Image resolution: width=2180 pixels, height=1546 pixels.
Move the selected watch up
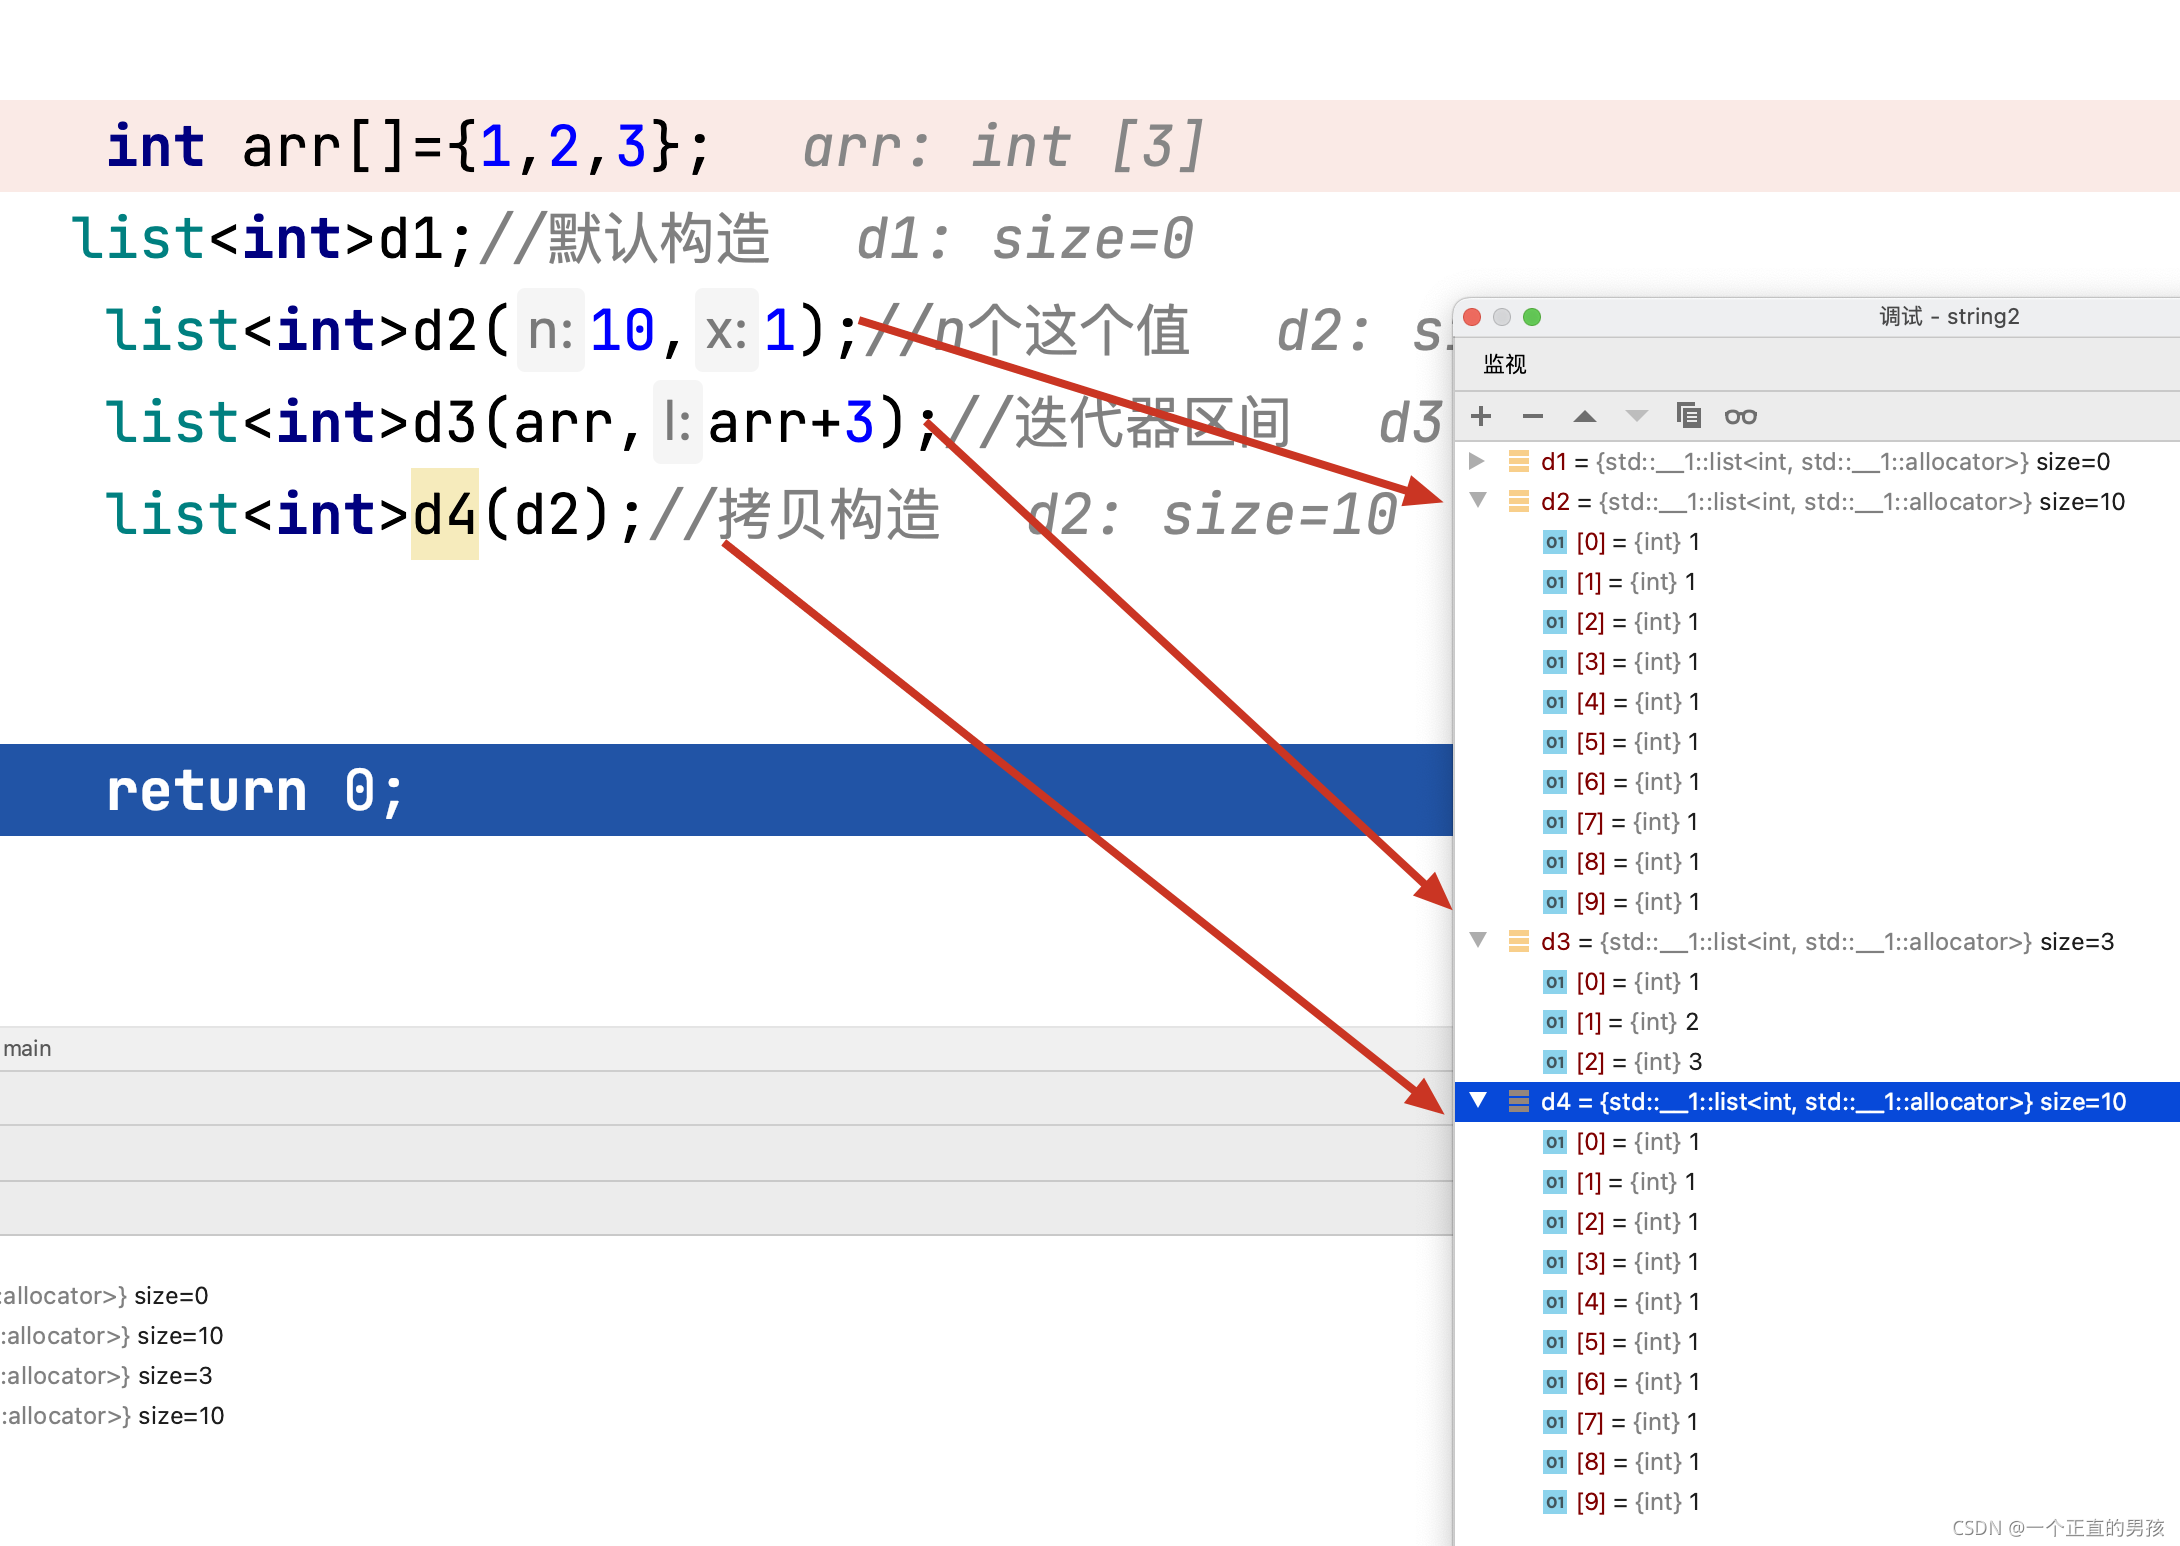[1584, 416]
